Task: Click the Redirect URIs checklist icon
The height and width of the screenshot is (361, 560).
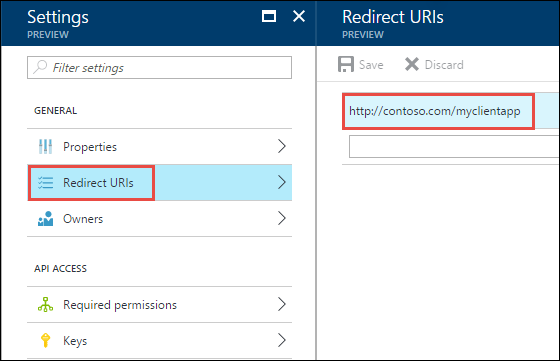Action: tap(45, 182)
